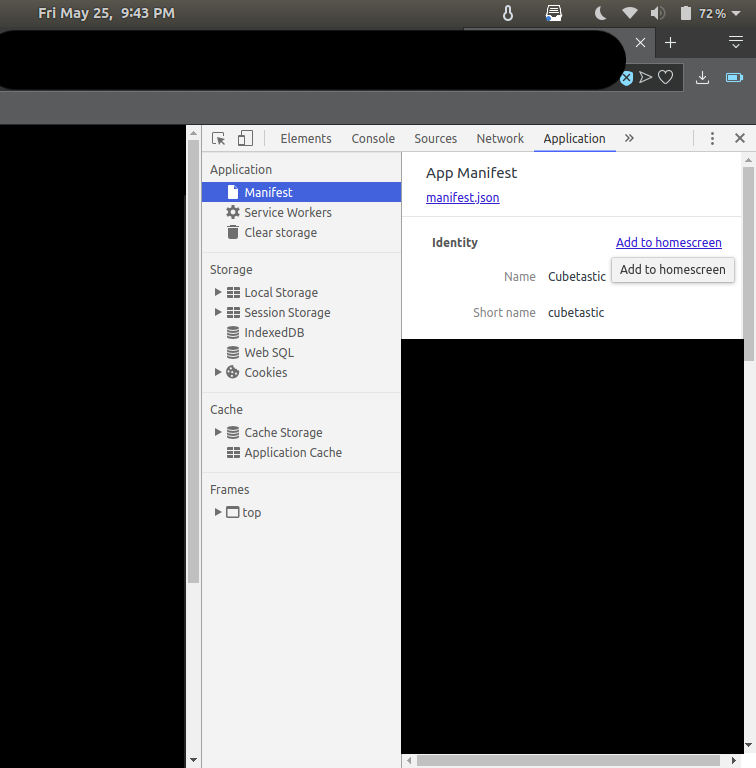Open the manifest.json link

coord(462,197)
